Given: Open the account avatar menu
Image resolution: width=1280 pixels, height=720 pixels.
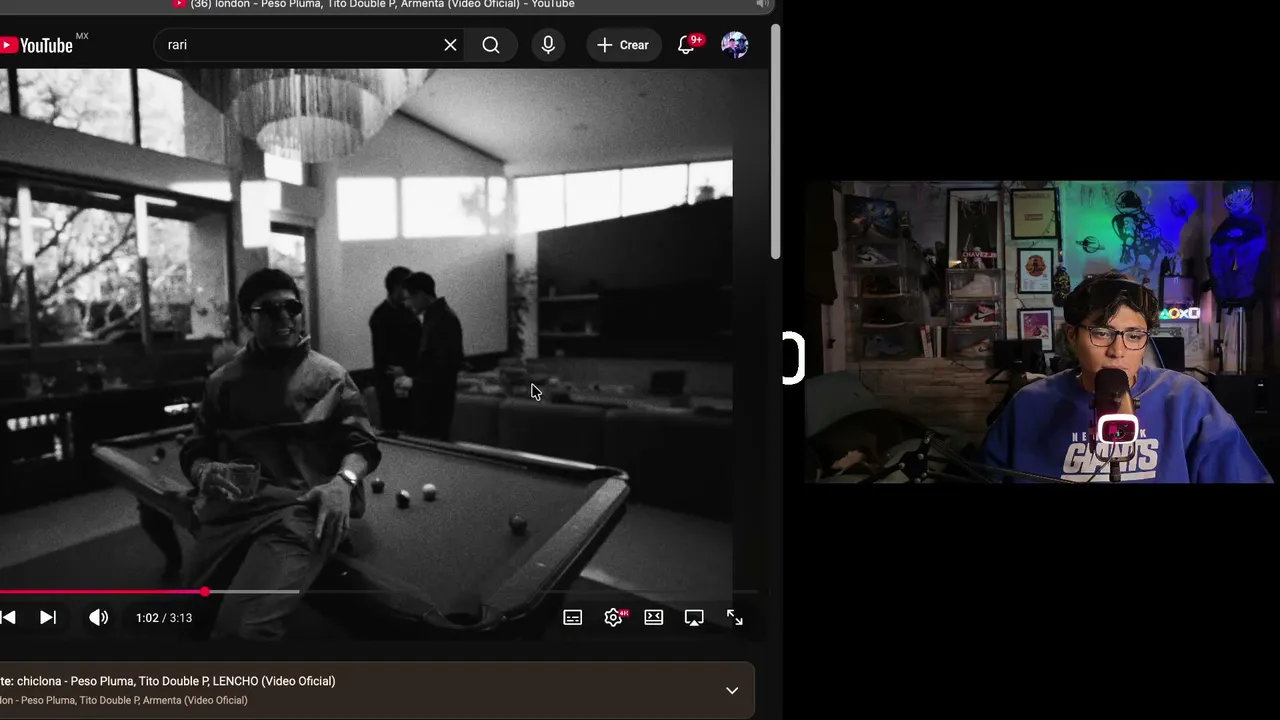Looking at the screenshot, I should click(x=735, y=45).
